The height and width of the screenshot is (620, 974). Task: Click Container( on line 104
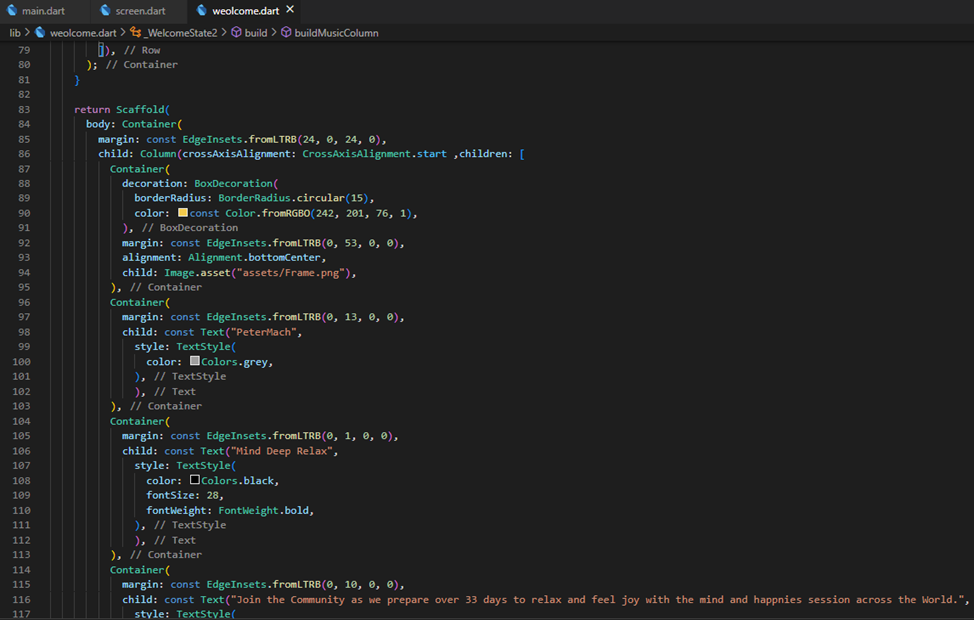[140, 421]
